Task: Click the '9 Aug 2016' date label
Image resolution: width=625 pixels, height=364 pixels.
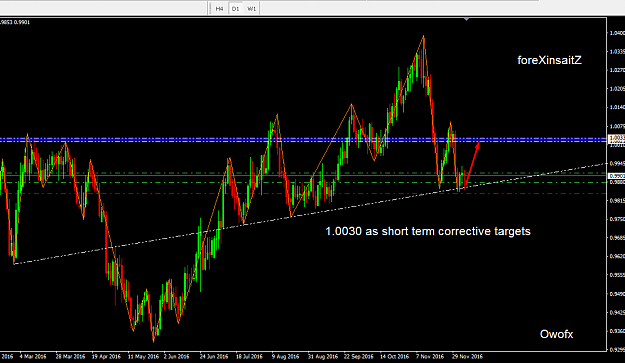Action: (285, 356)
